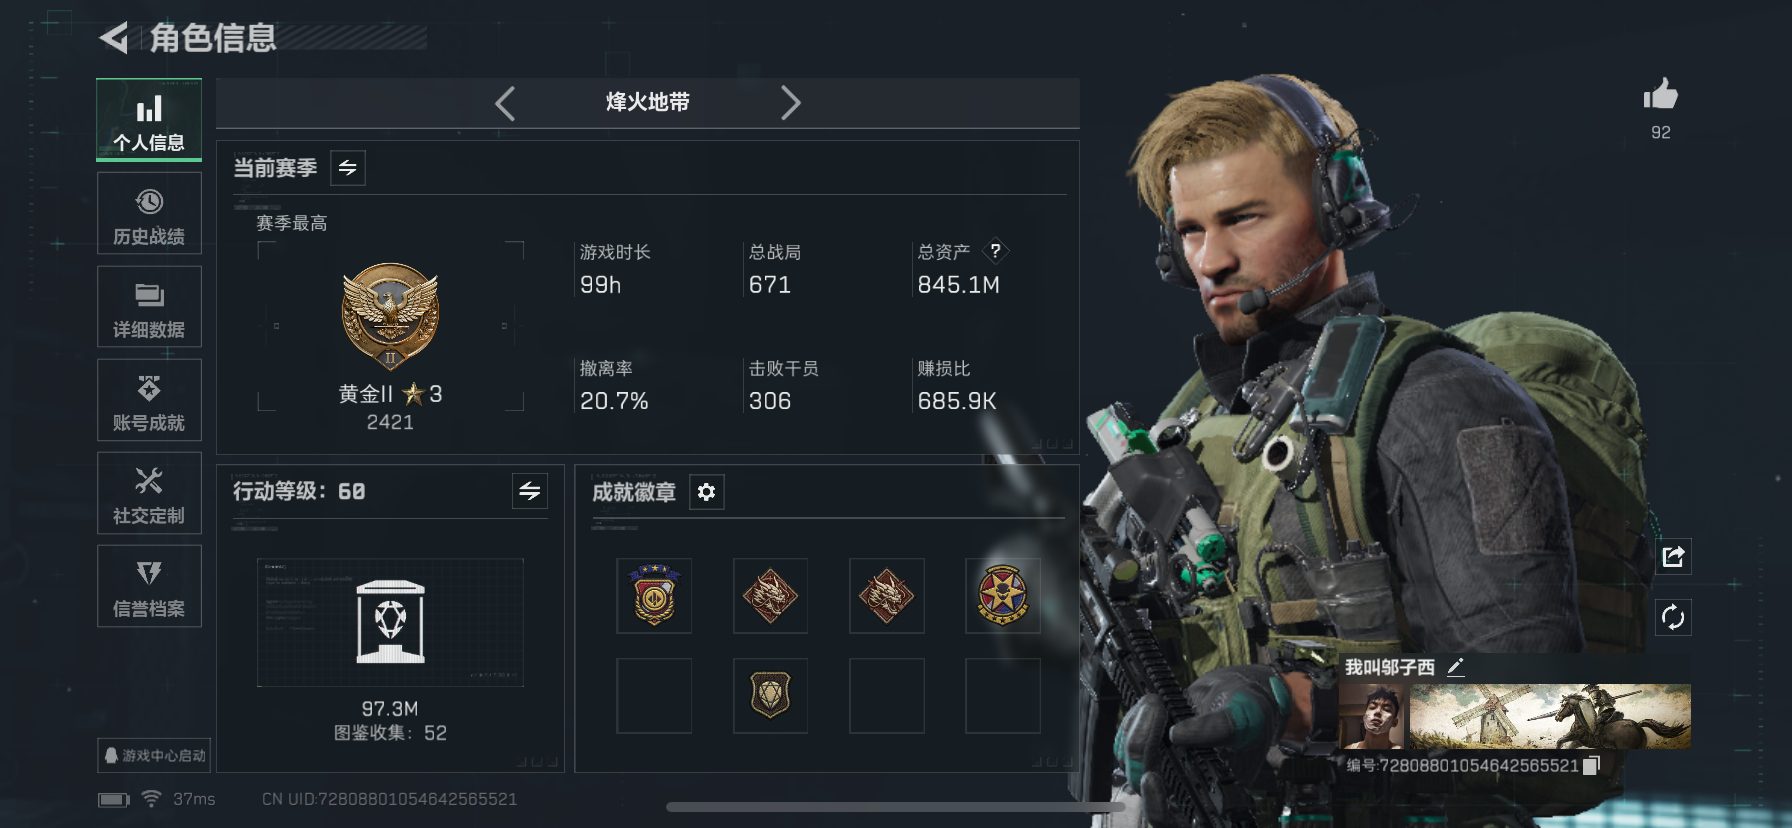Click the share profile icon
Viewport: 1792px width, 828px height.
1673,556
